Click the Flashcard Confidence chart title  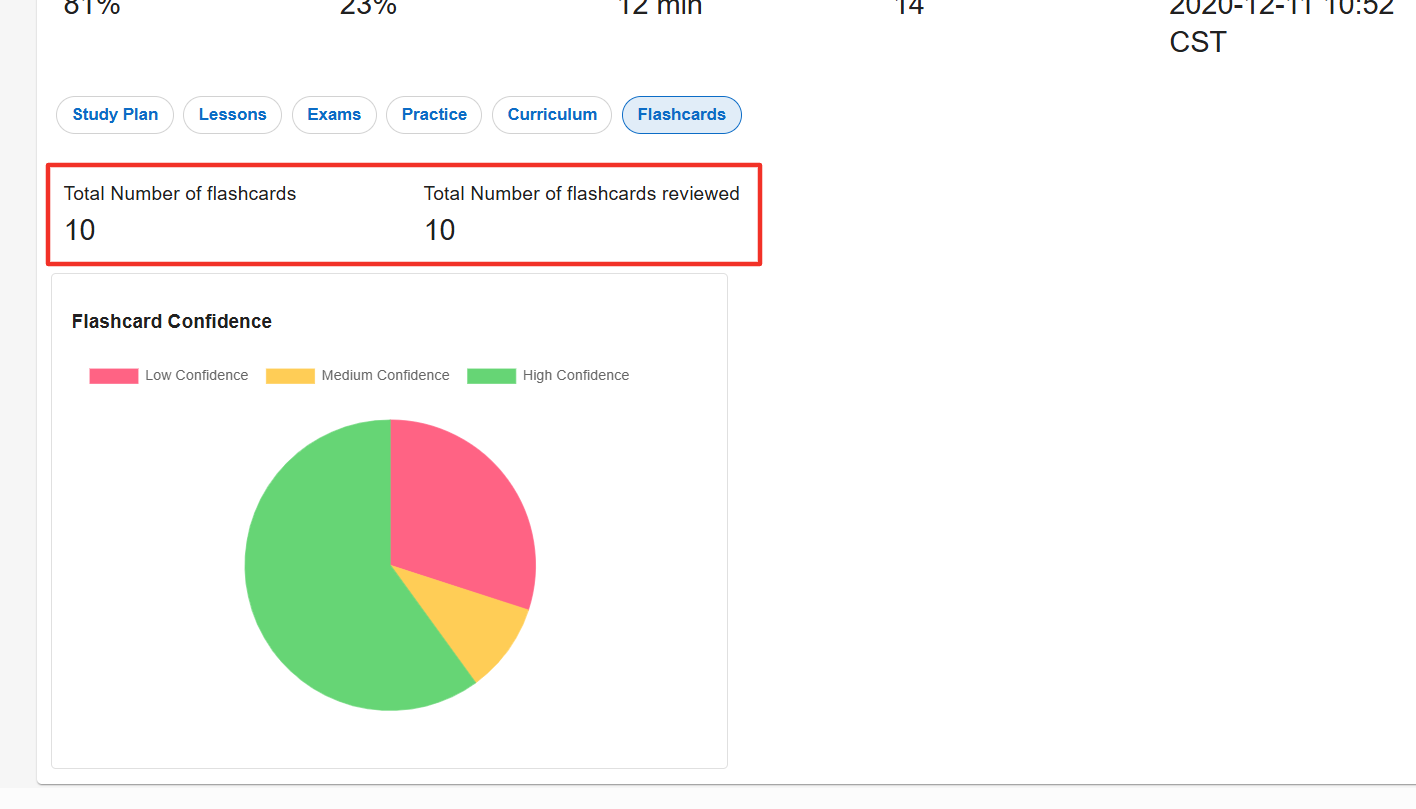[x=172, y=321]
